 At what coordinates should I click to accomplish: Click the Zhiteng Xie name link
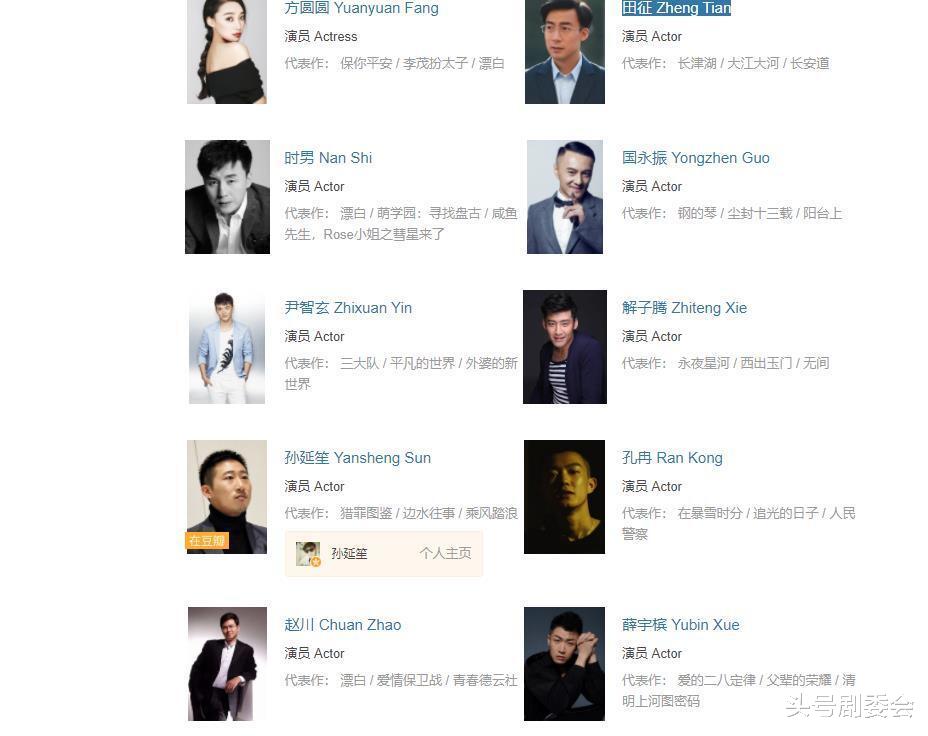684,308
